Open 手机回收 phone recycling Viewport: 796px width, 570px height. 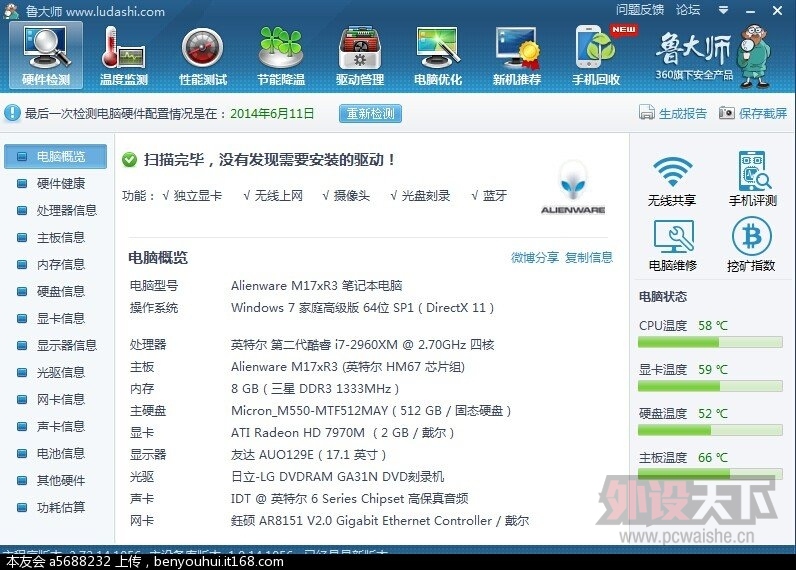[596, 56]
